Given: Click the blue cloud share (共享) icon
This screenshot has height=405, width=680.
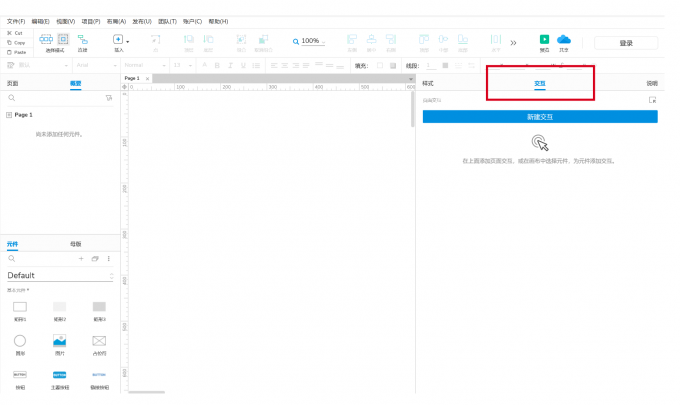Looking at the screenshot, I should point(564,39).
